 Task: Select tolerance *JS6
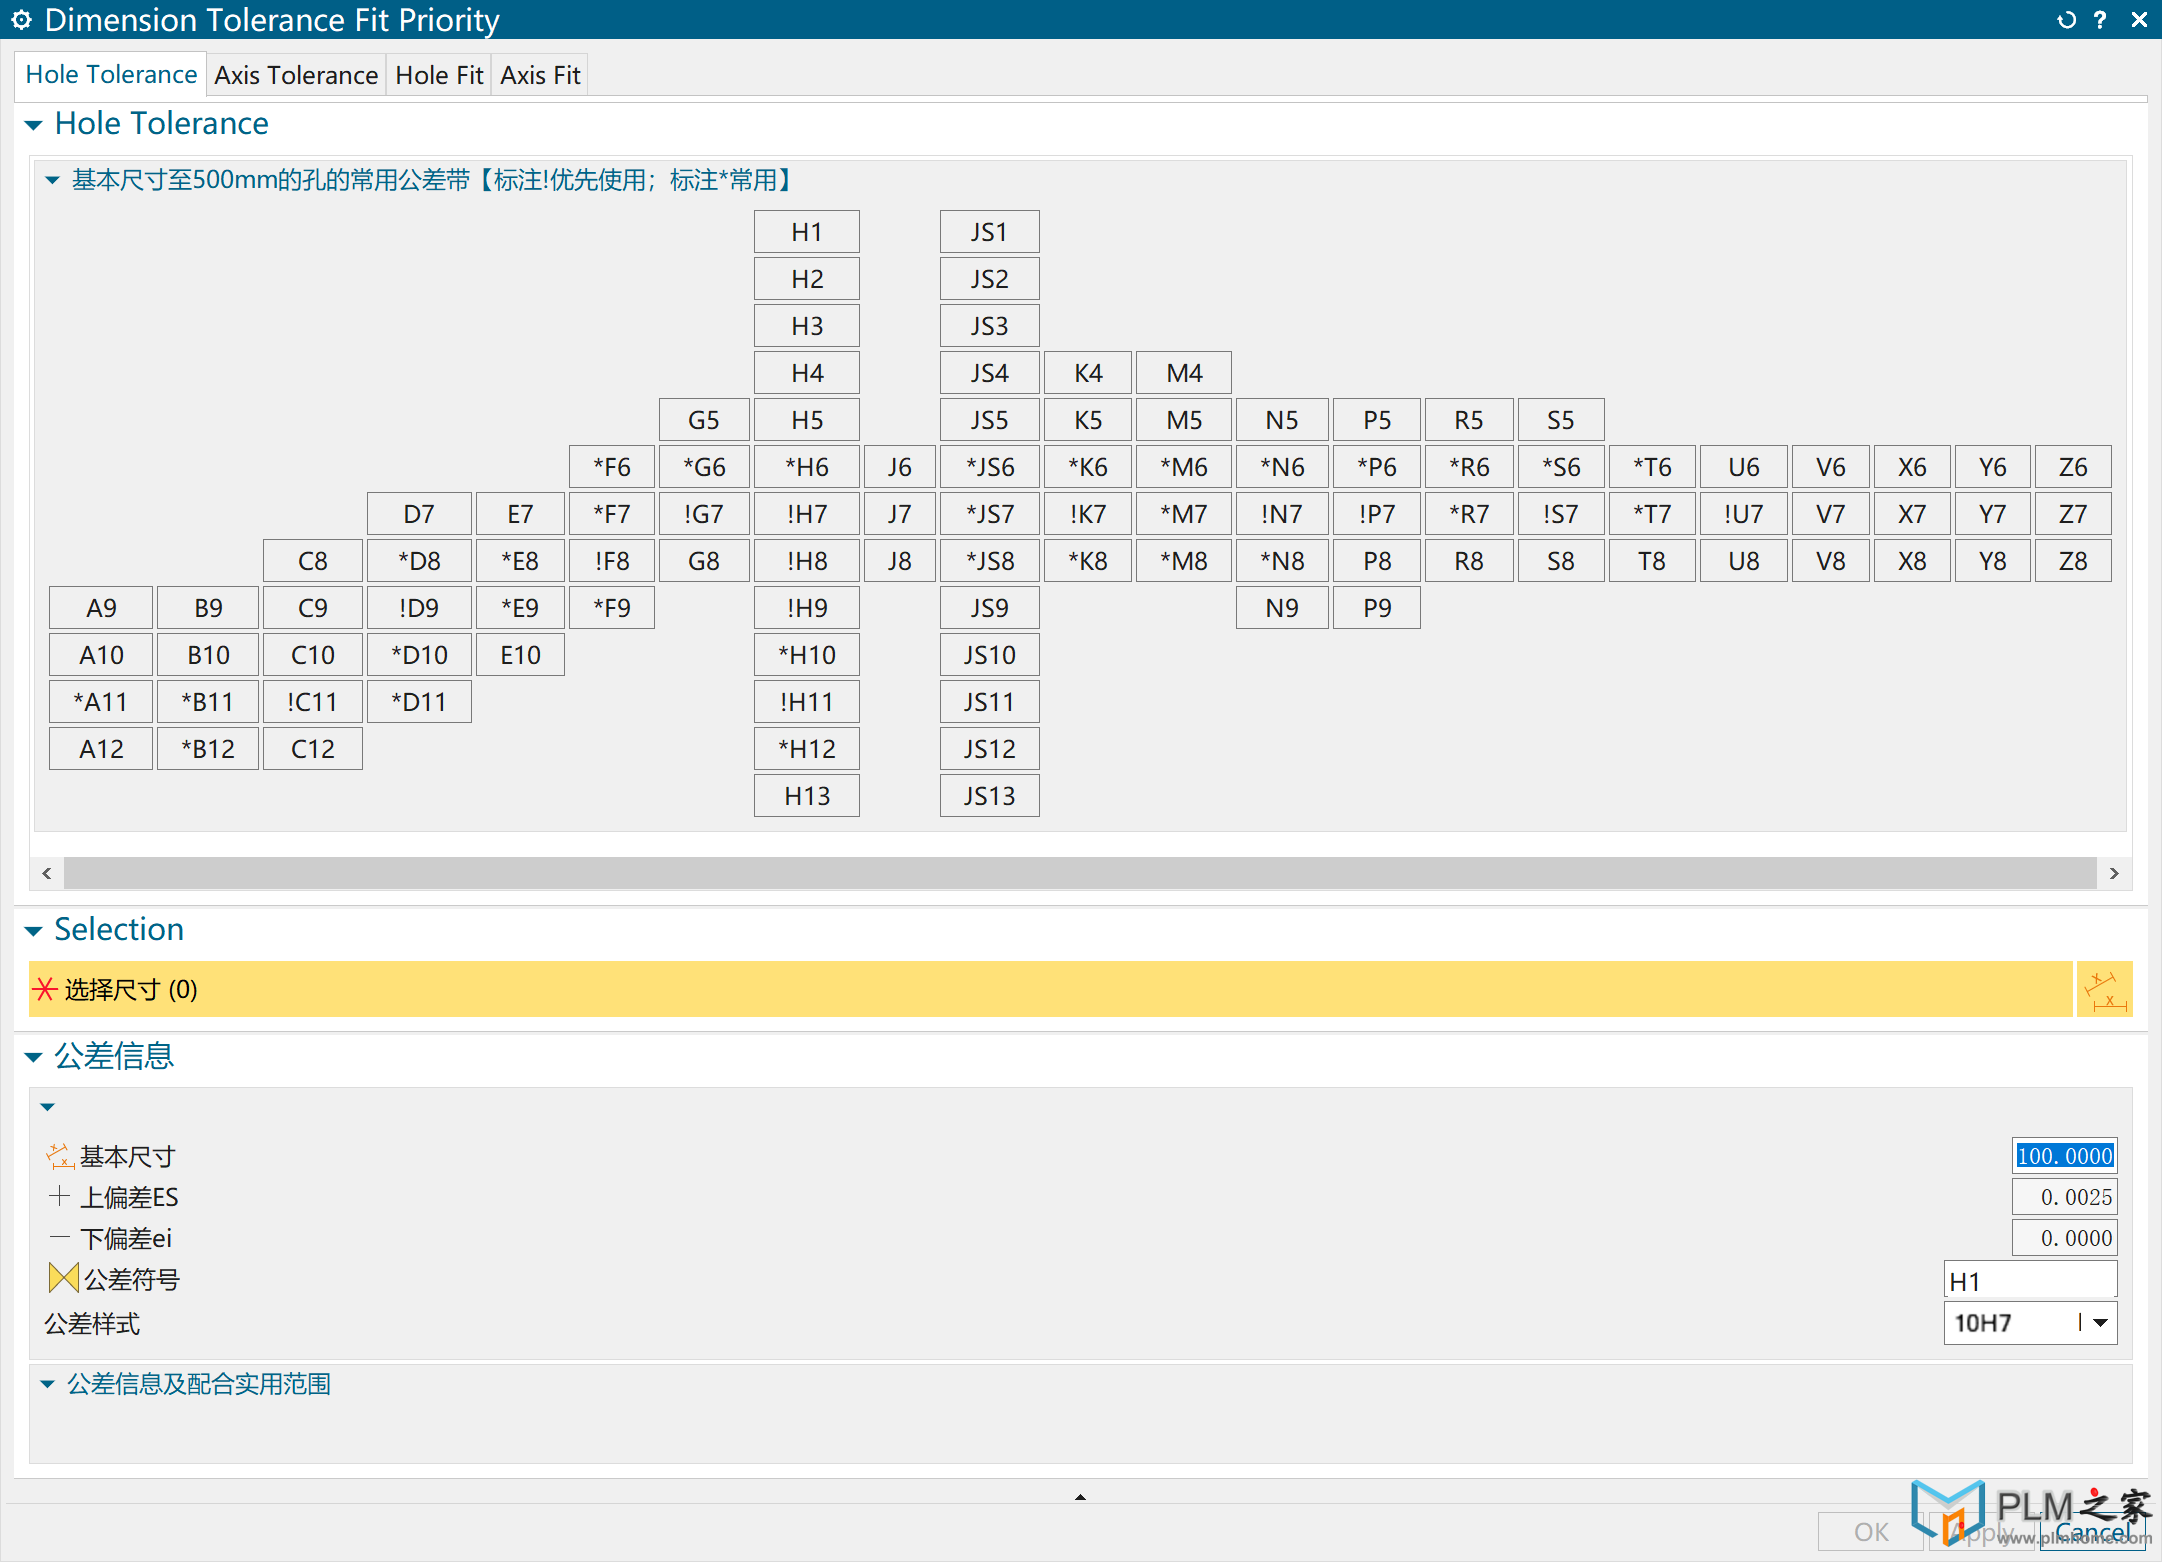click(x=989, y=467)
